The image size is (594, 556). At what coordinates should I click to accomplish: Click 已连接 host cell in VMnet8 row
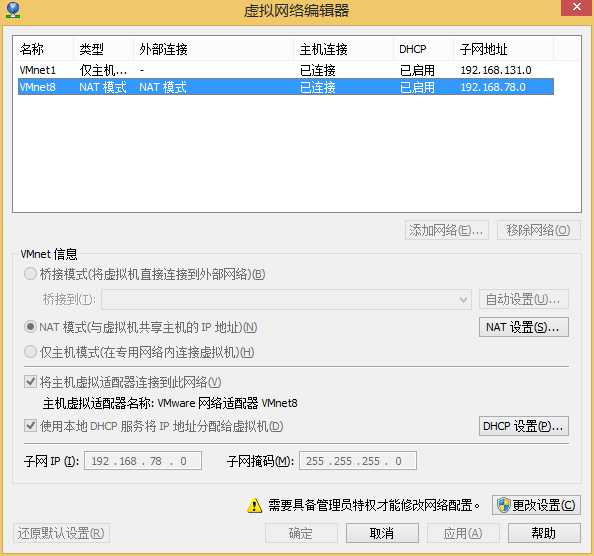[317, 87]
